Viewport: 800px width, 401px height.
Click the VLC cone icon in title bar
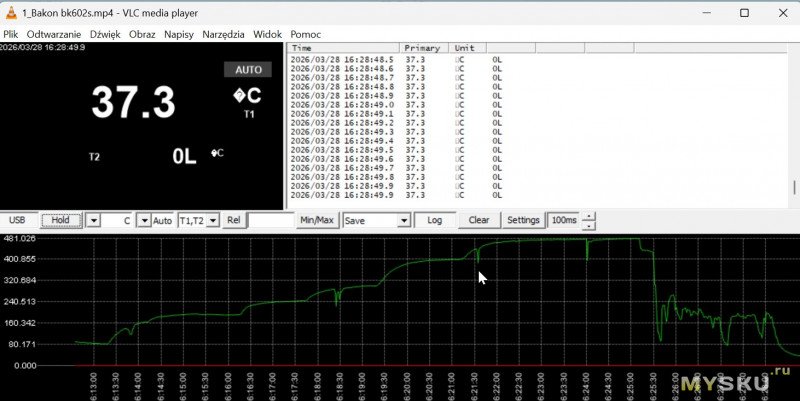10,13
